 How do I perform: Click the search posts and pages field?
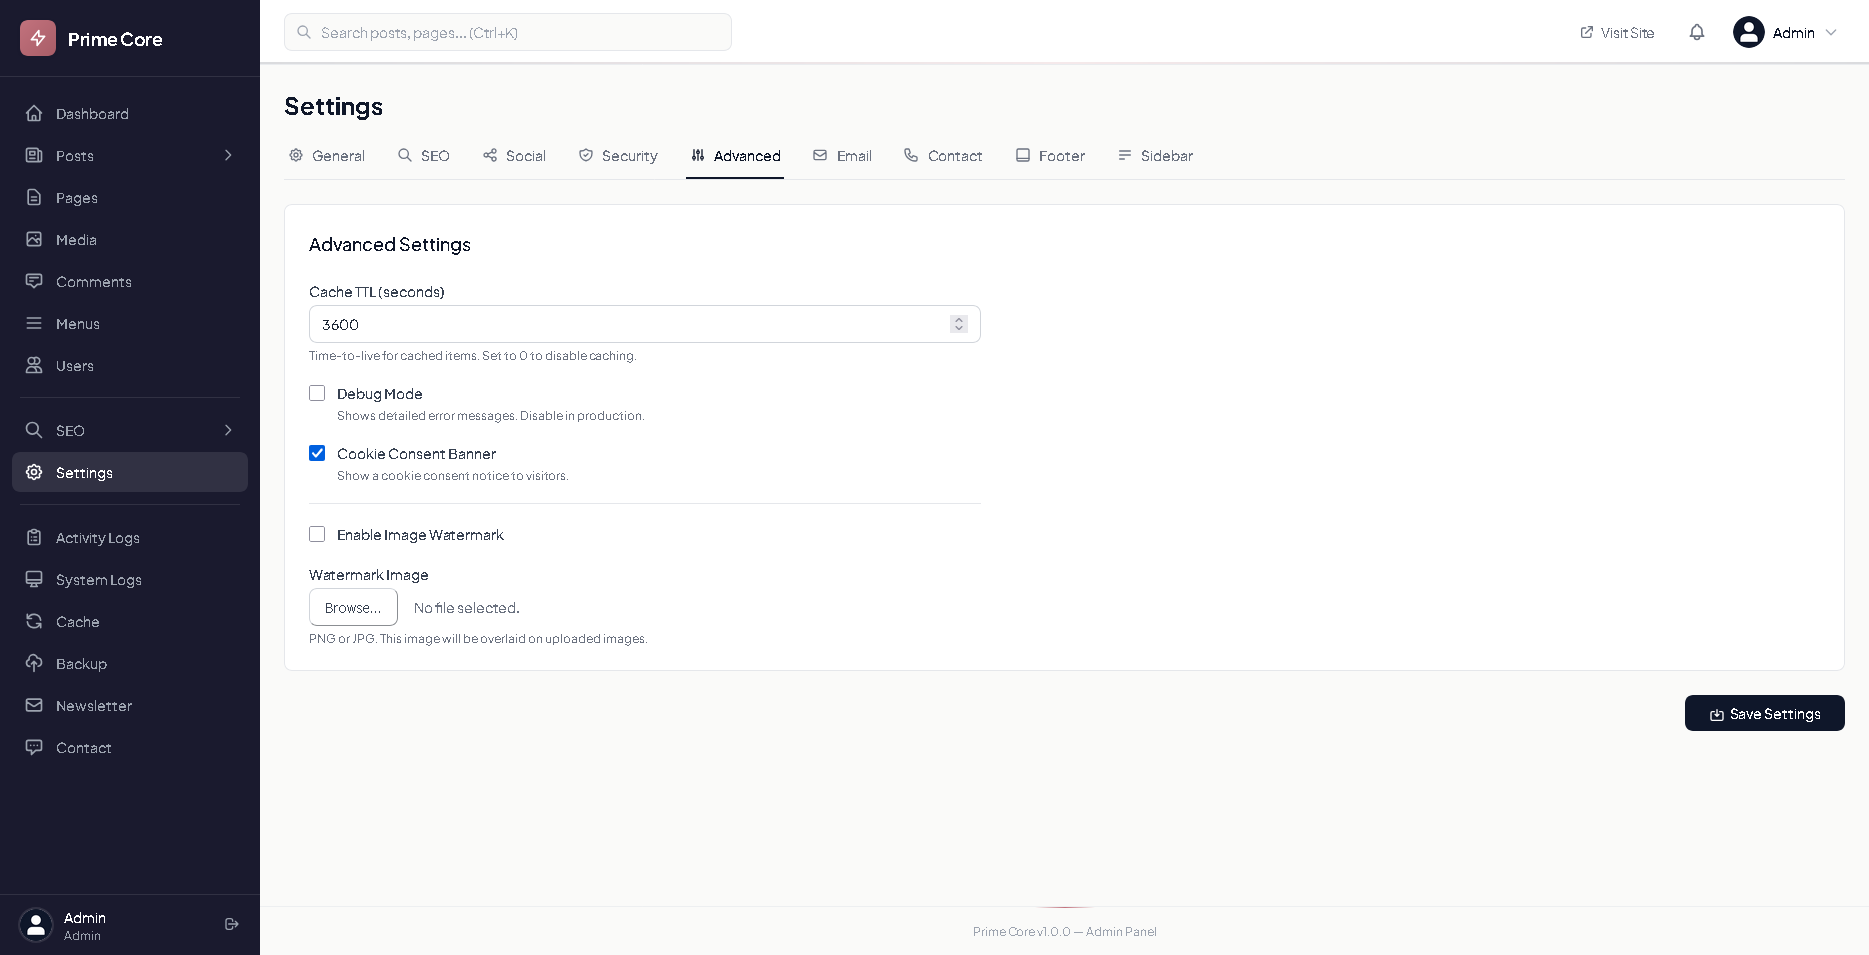coord(508,33)
